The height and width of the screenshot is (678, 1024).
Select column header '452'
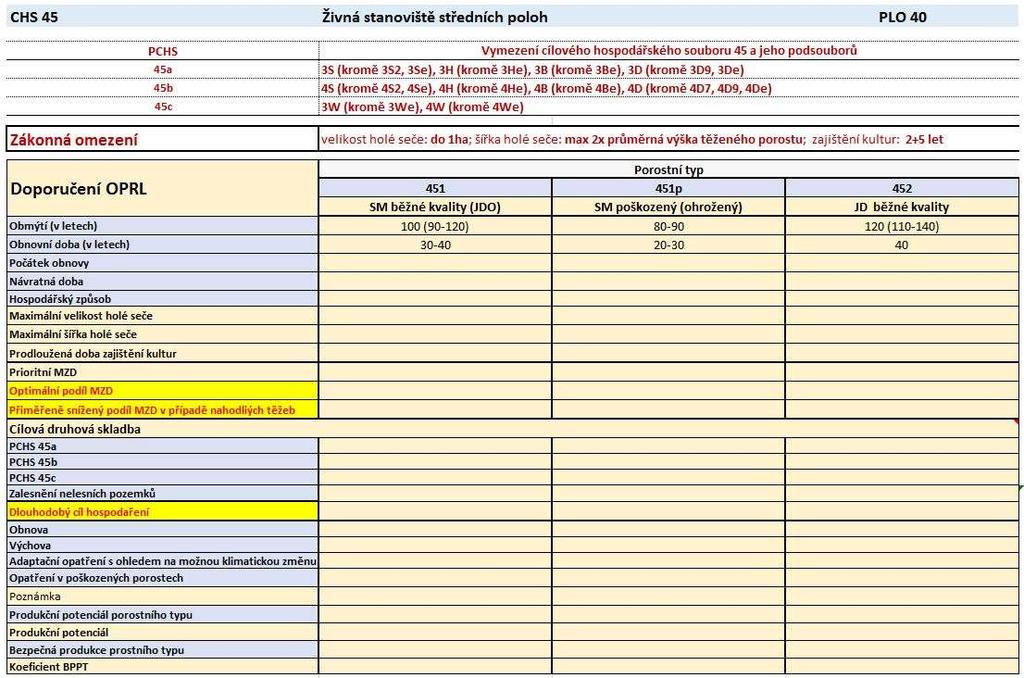(902, 188)
